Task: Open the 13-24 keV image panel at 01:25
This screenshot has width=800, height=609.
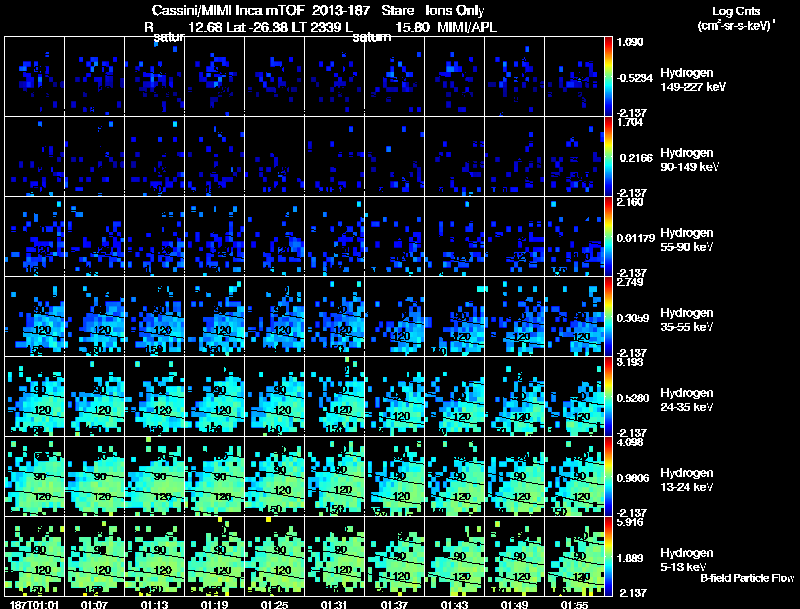Action: (274, 477)
